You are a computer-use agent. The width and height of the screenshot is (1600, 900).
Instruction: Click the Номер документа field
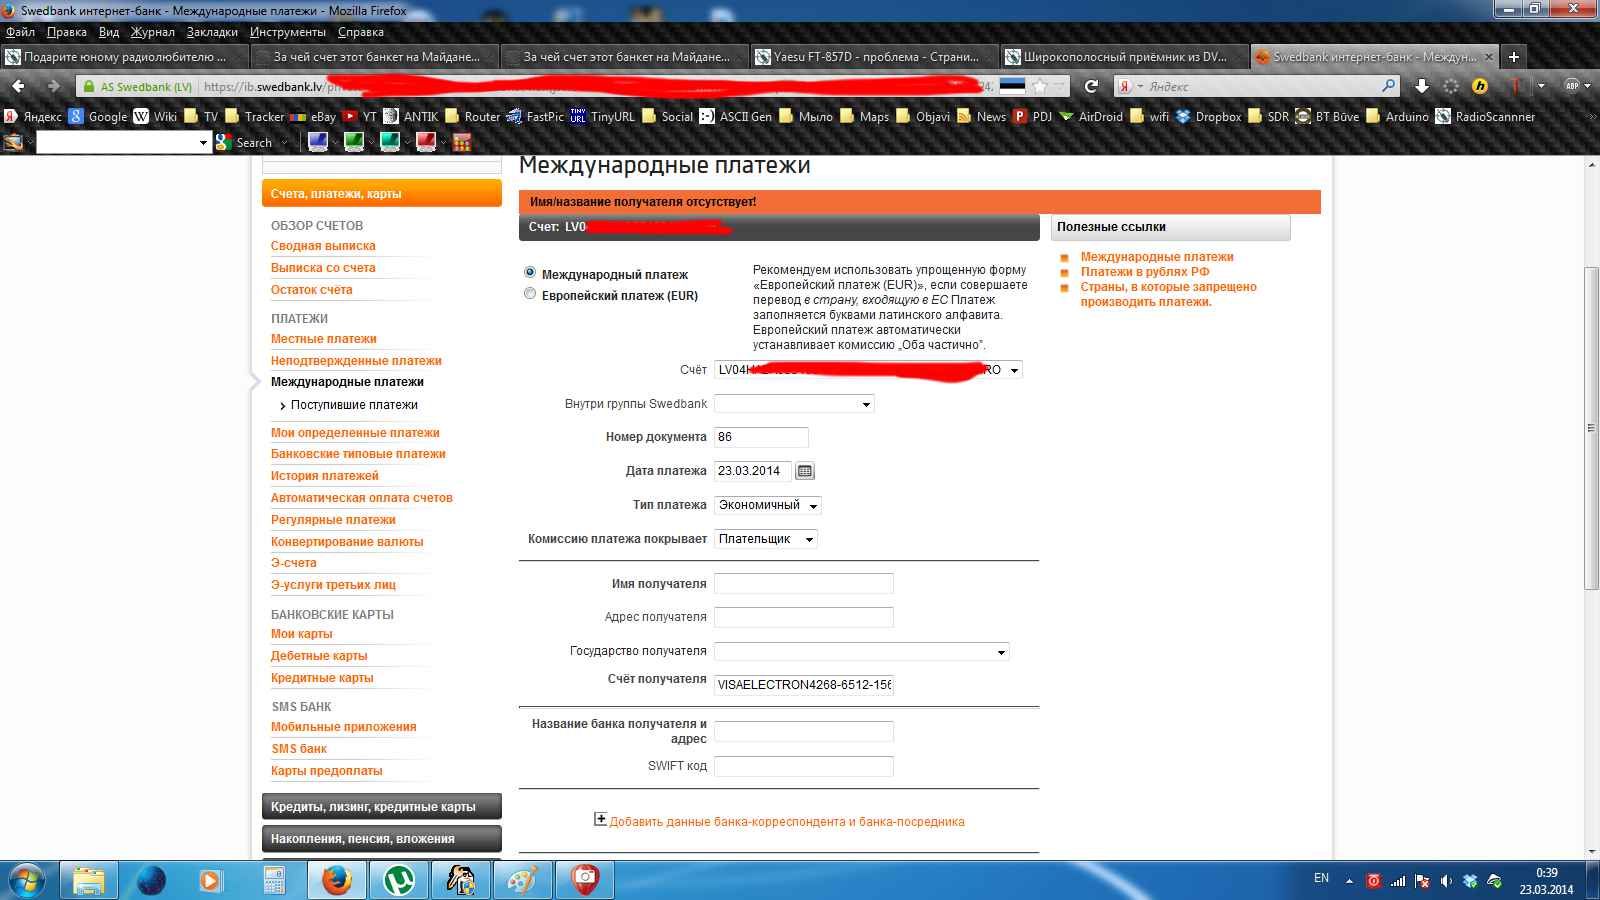pos(761,437)
